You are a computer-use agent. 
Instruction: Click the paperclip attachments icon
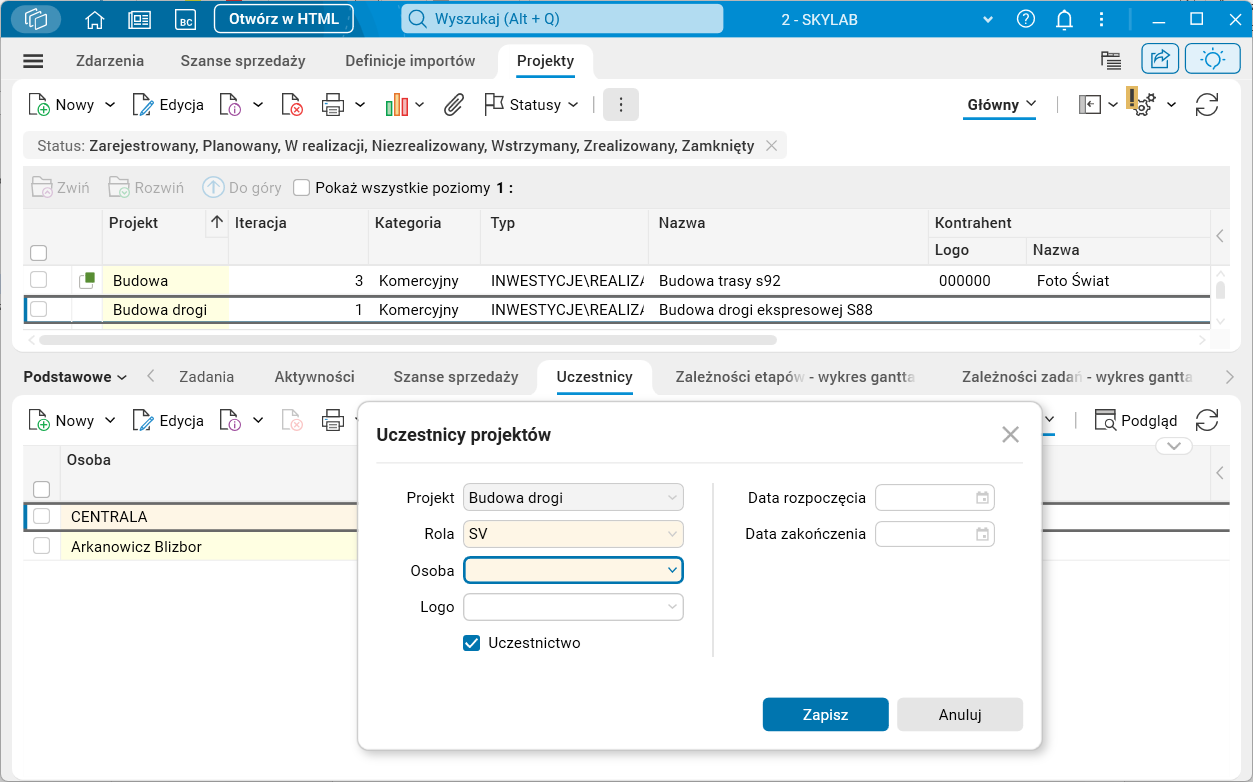(x=453, y=104)
